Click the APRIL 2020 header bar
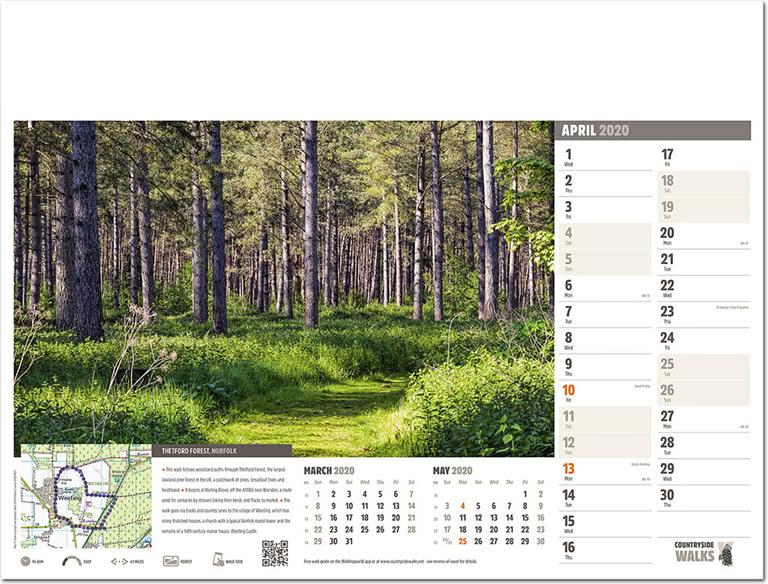Viewport: 768px width, 584px height. [652, 130]
